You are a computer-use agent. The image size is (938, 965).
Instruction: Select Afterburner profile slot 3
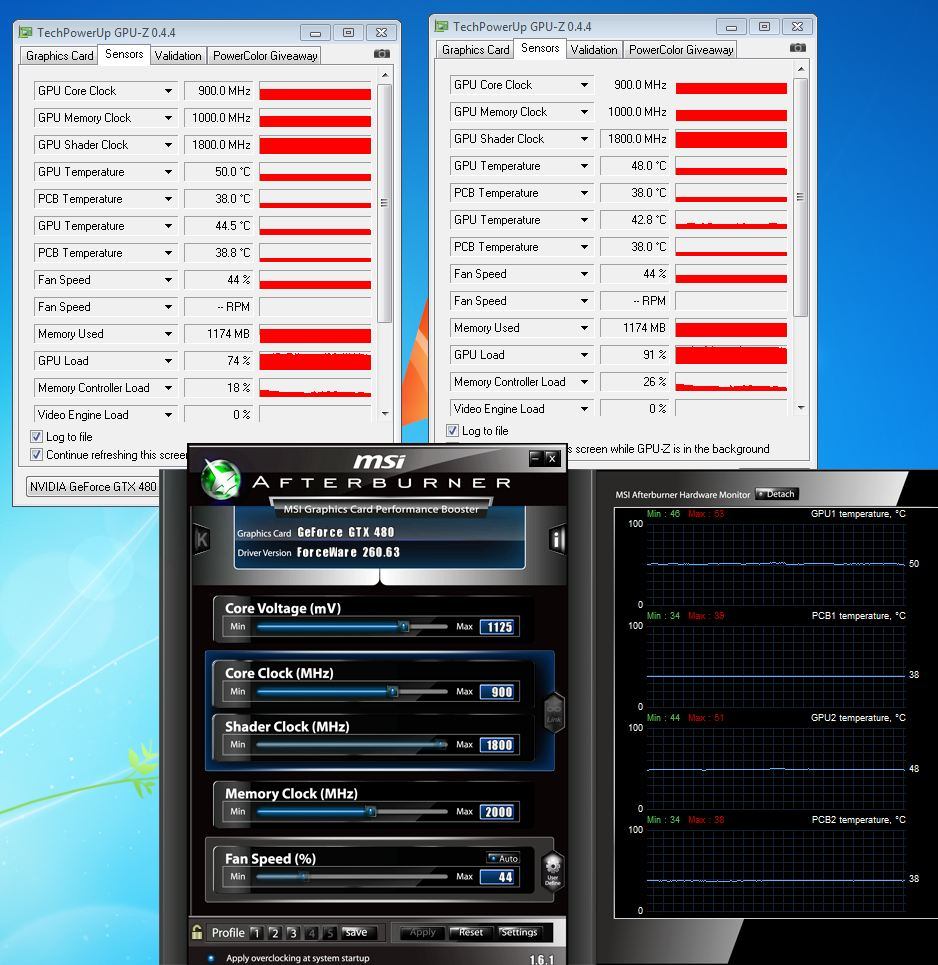[293, 933]
